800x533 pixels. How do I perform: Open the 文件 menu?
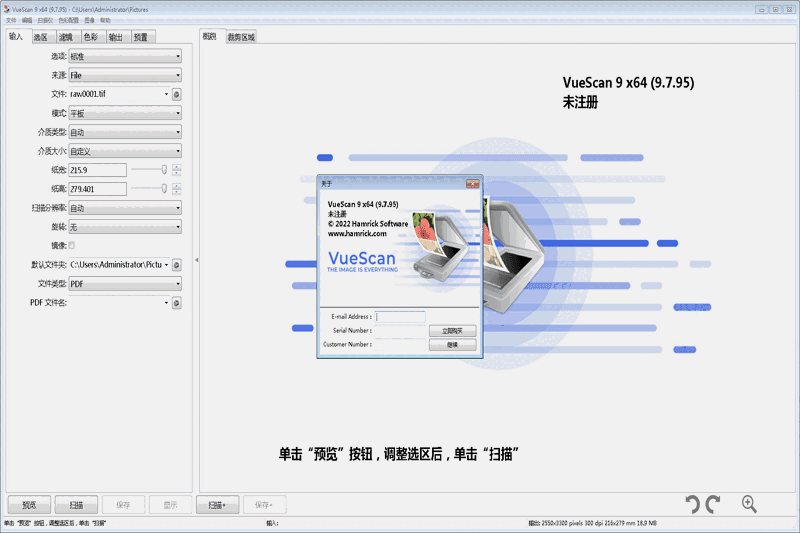coord(11,20)
